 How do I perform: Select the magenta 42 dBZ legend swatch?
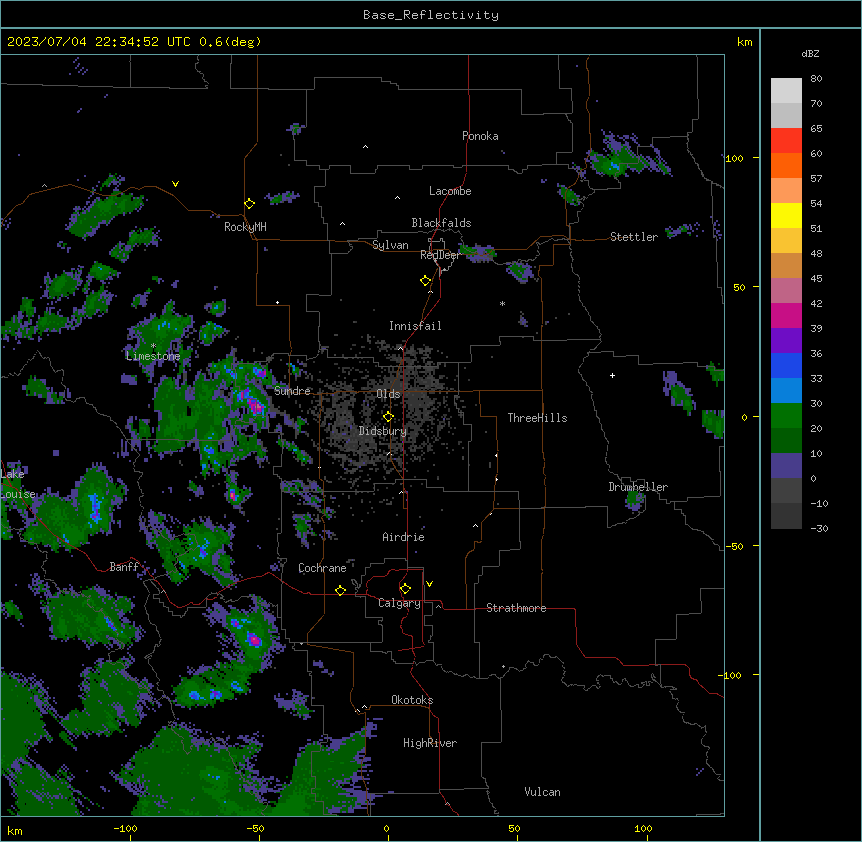pyautogui.click(x=786, y=315)
